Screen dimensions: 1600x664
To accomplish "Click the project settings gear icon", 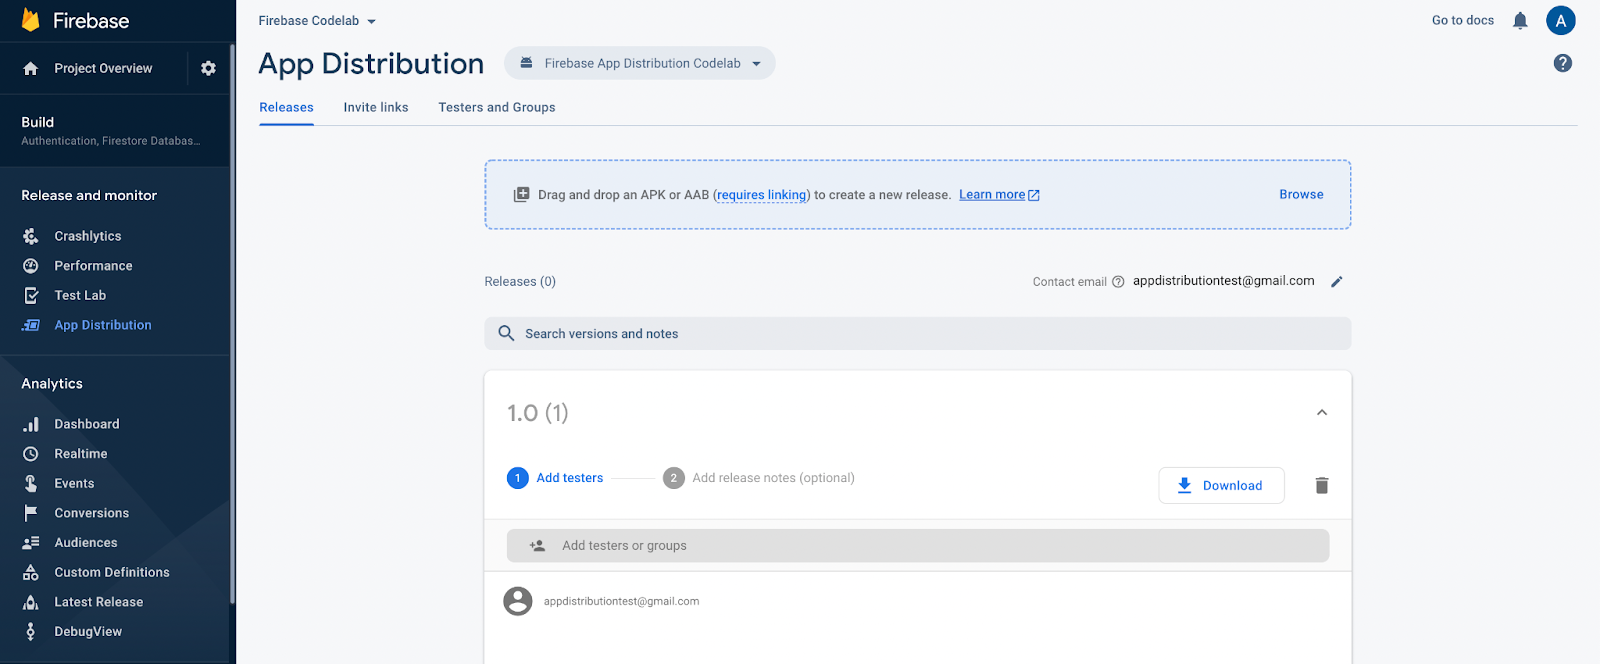I will pos(208,68).
